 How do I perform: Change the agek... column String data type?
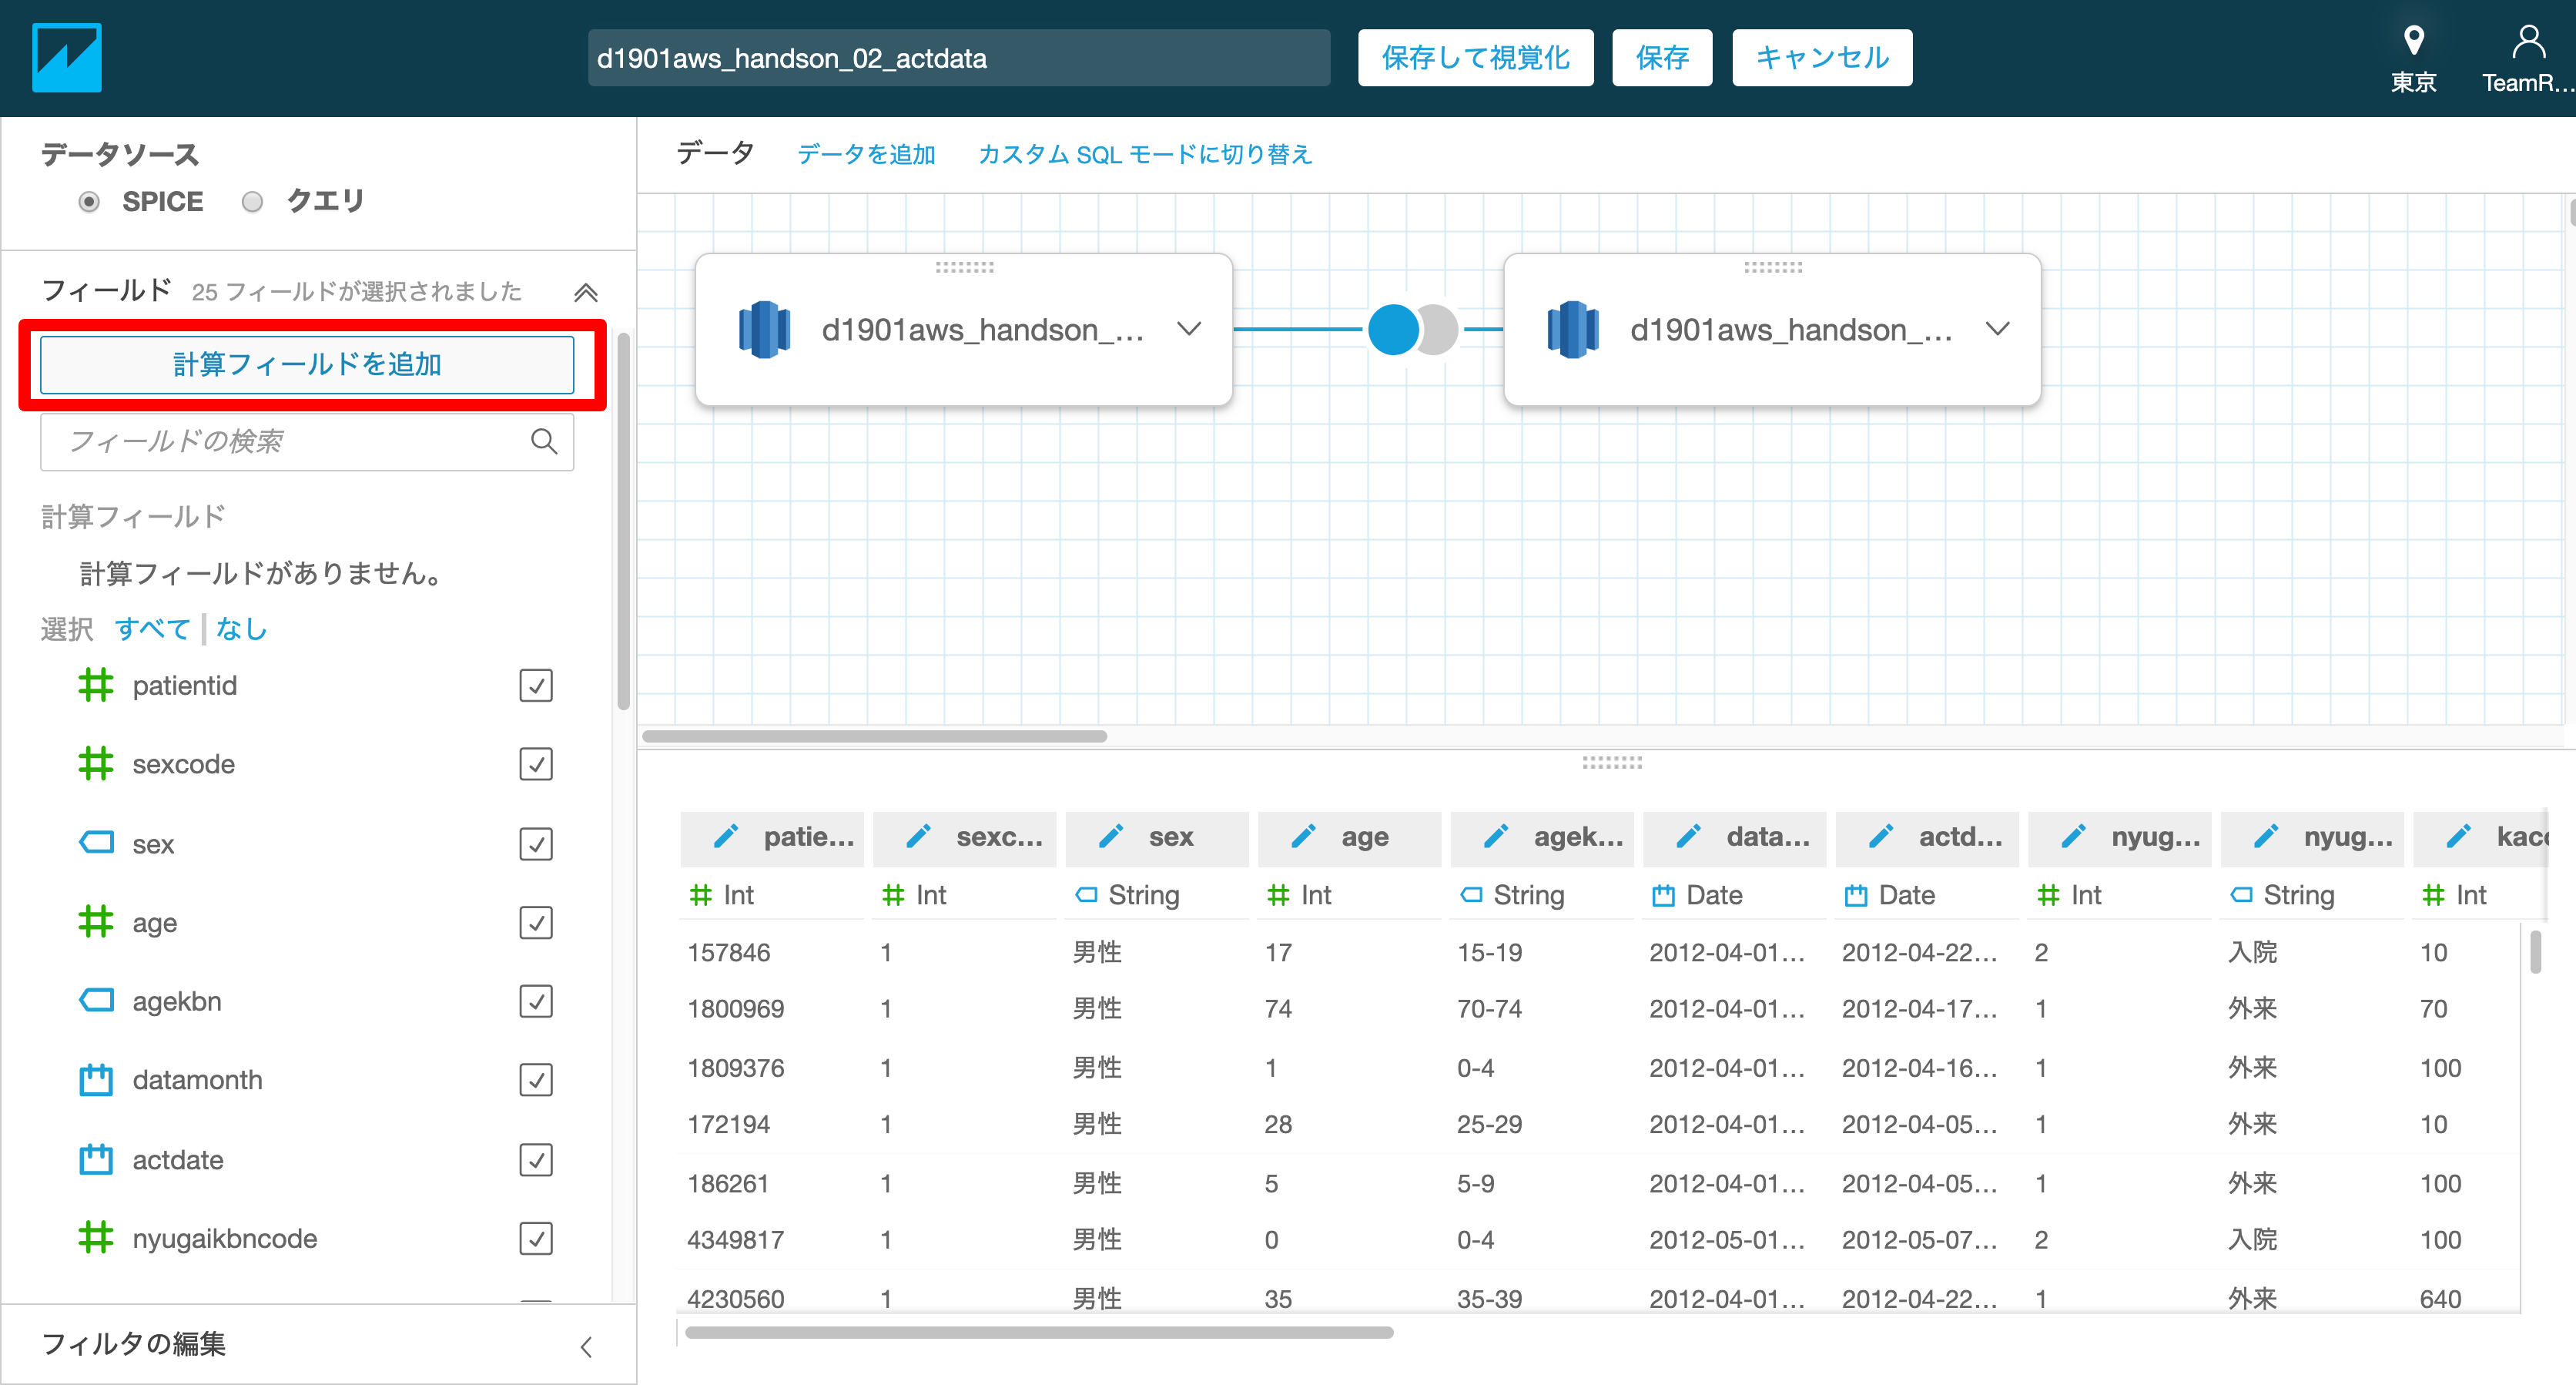coord(1512,895)
